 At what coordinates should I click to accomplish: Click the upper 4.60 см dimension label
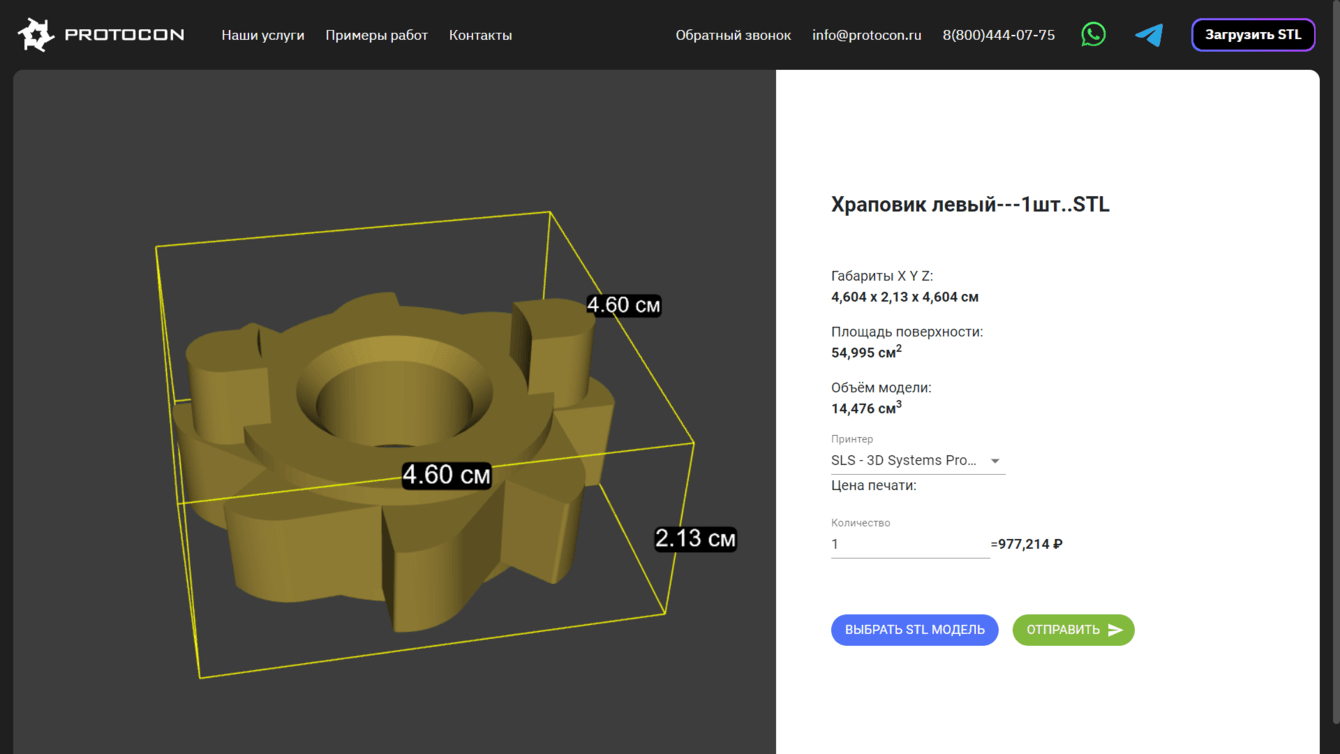tap(623, 305)
